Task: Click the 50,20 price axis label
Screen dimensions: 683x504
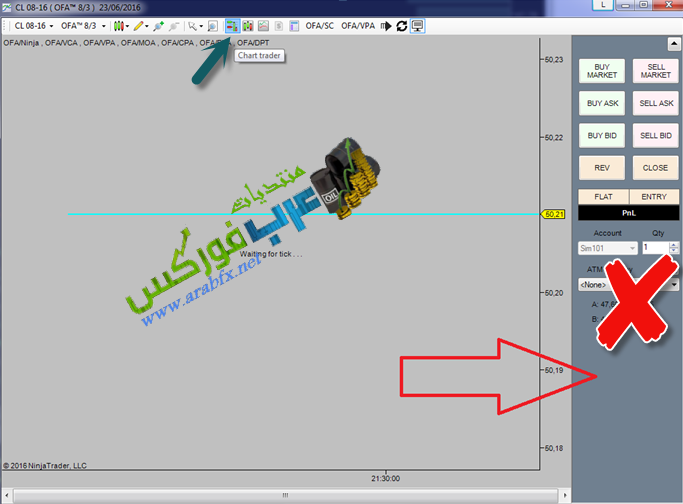Action: coord(554,293)
